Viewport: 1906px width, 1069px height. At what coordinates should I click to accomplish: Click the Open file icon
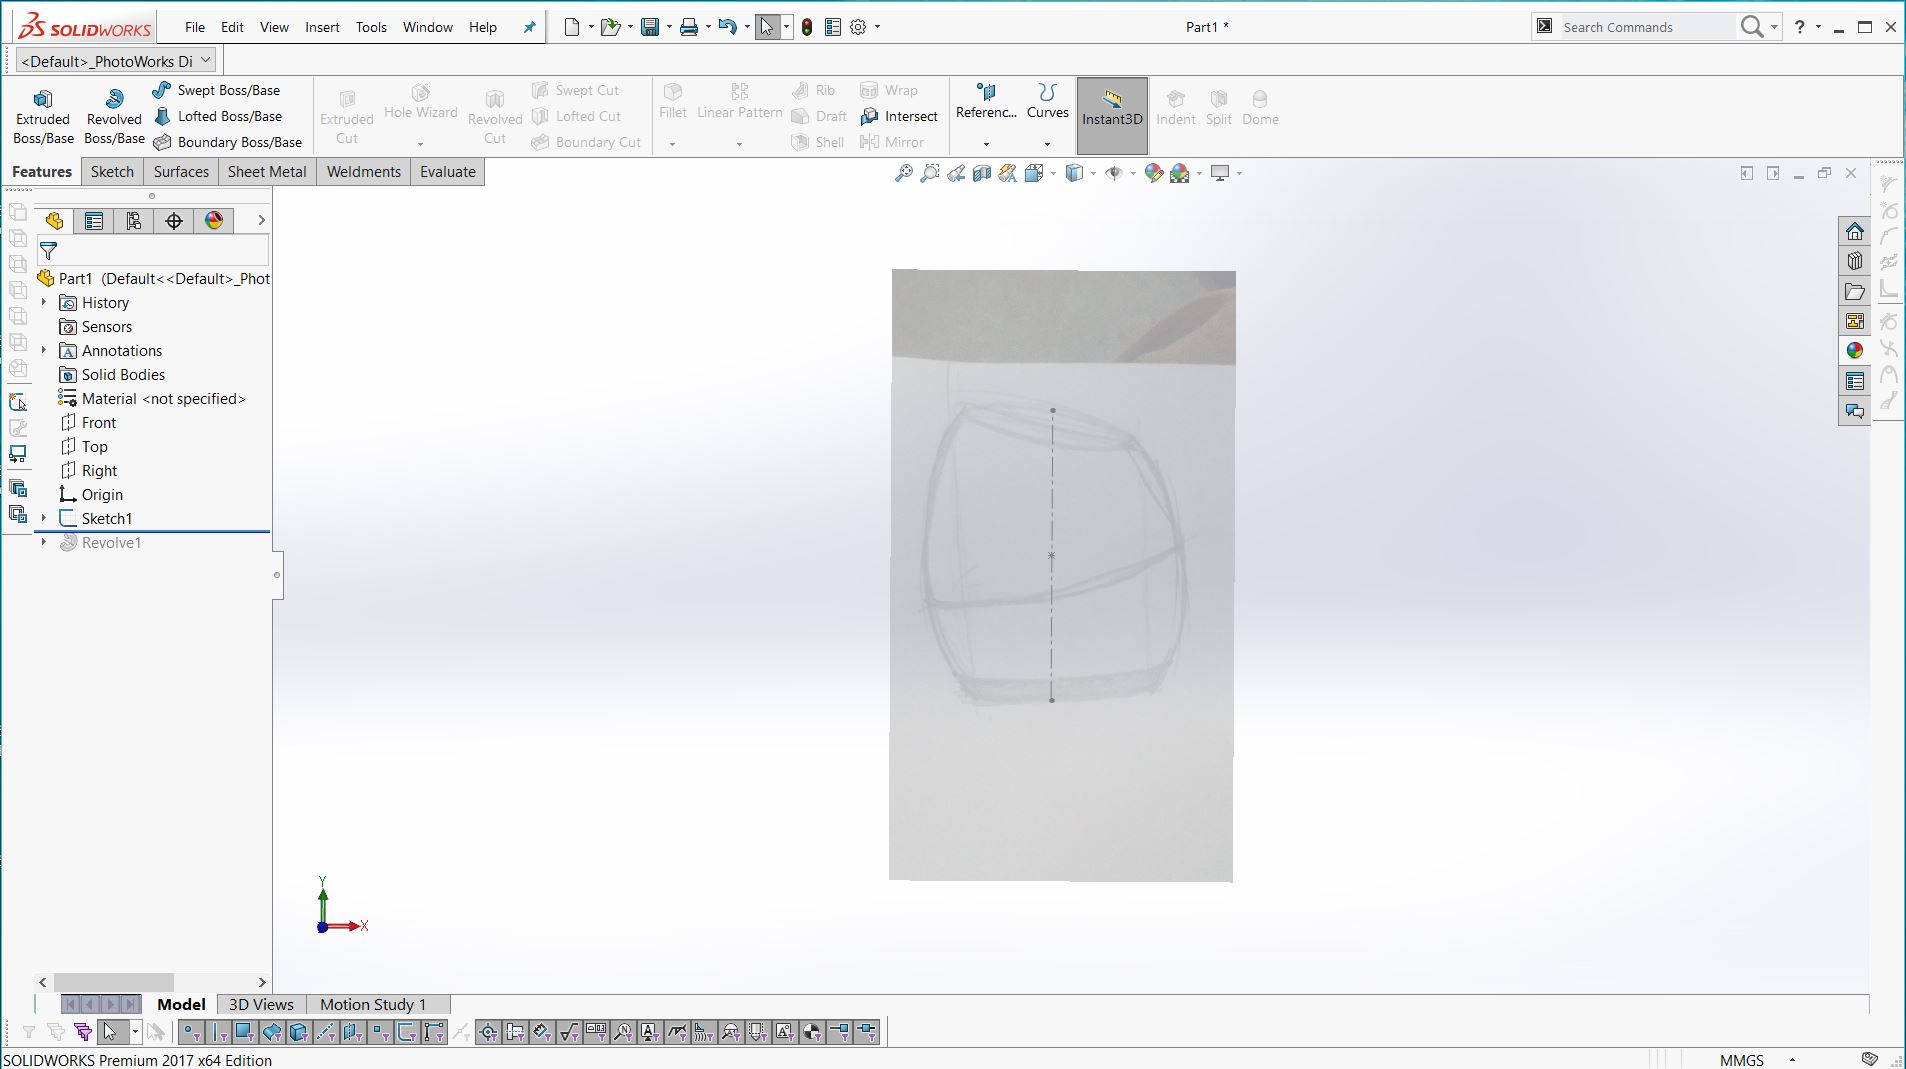[610, 27]
